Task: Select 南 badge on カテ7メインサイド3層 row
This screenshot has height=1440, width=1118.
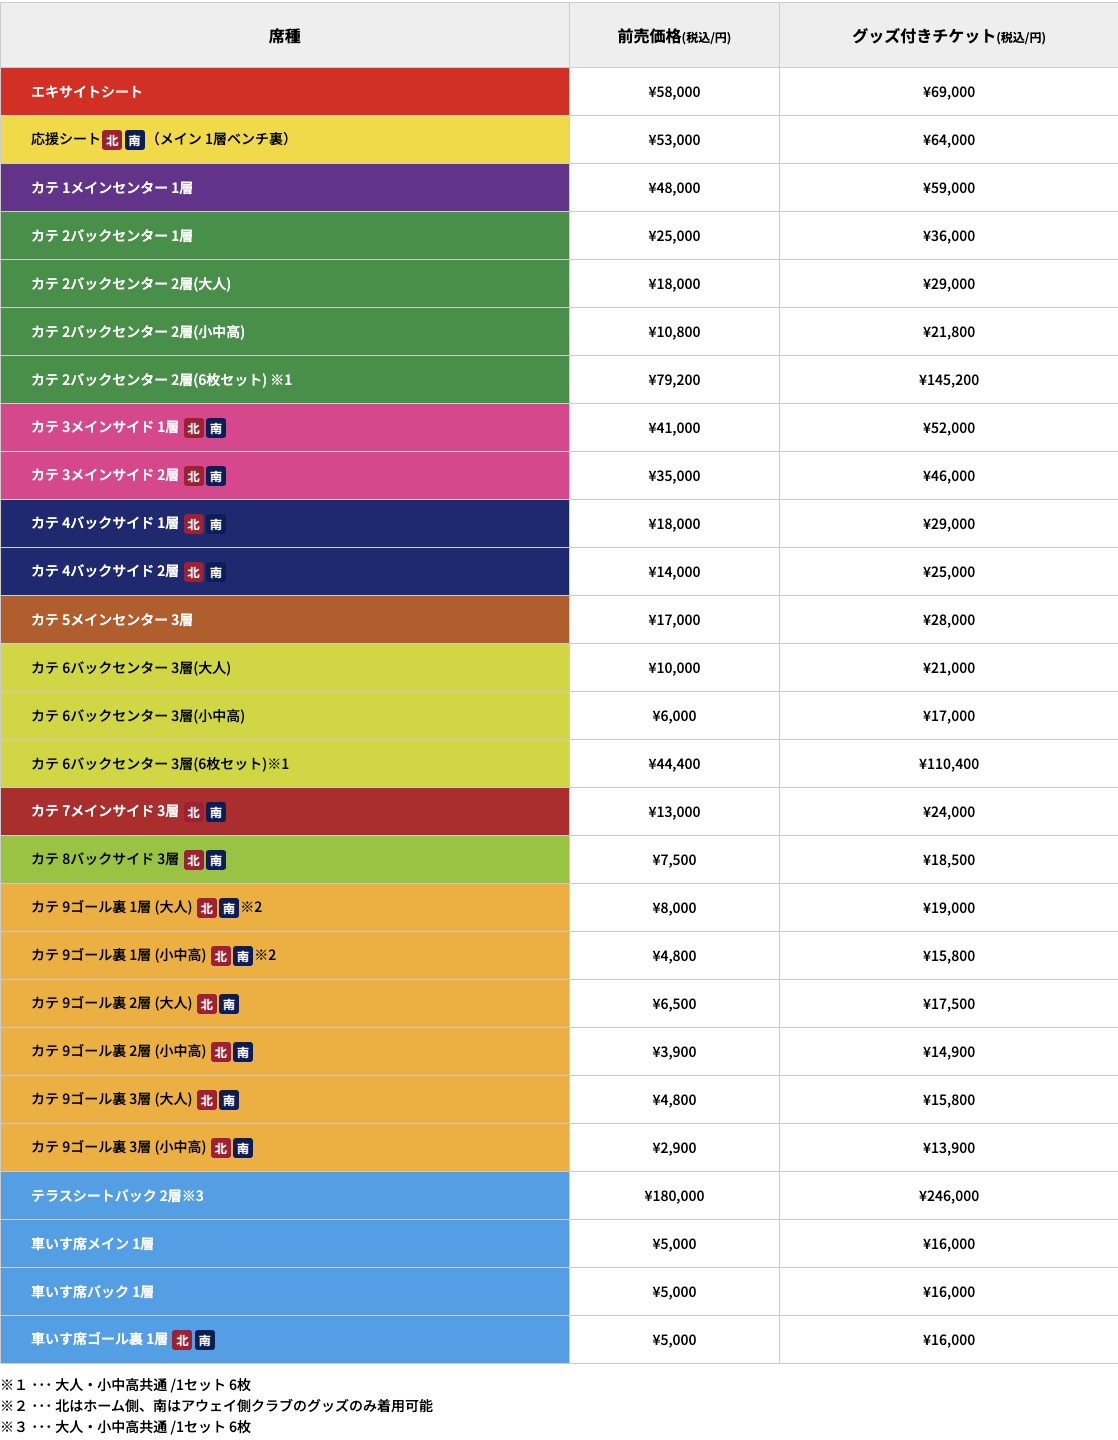Action: 216,812
